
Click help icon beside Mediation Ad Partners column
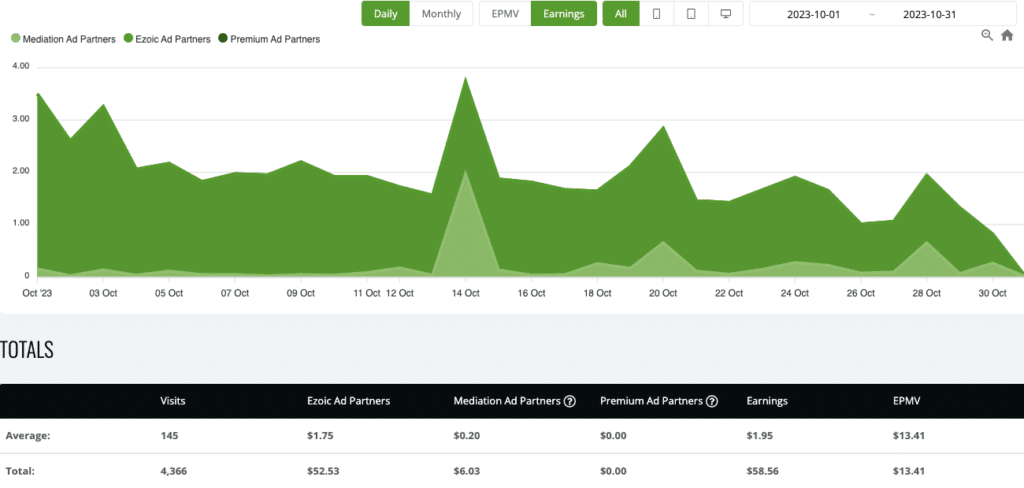pyautogui.click(x=570, y=401)
